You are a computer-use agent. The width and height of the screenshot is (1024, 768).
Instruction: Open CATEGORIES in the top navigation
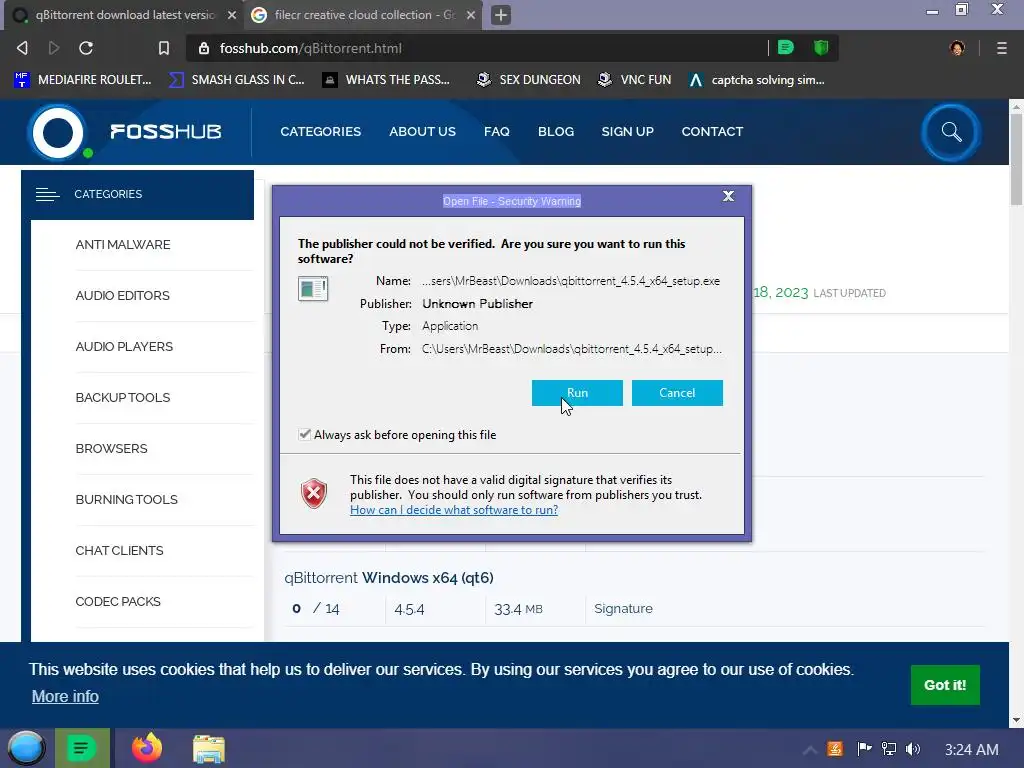[x=321, y=131]
